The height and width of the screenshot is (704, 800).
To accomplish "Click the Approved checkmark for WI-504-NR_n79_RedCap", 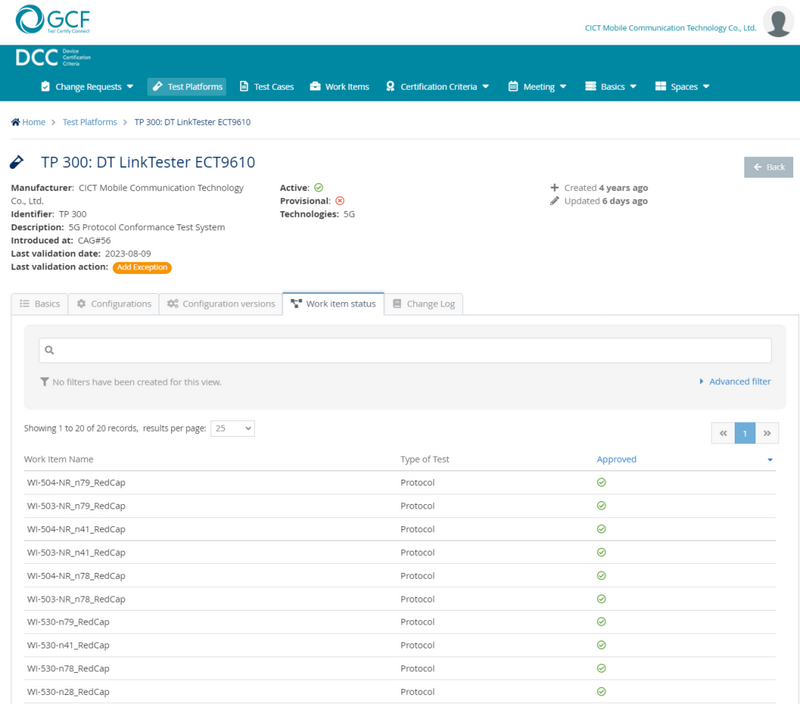I will point(601,482).
